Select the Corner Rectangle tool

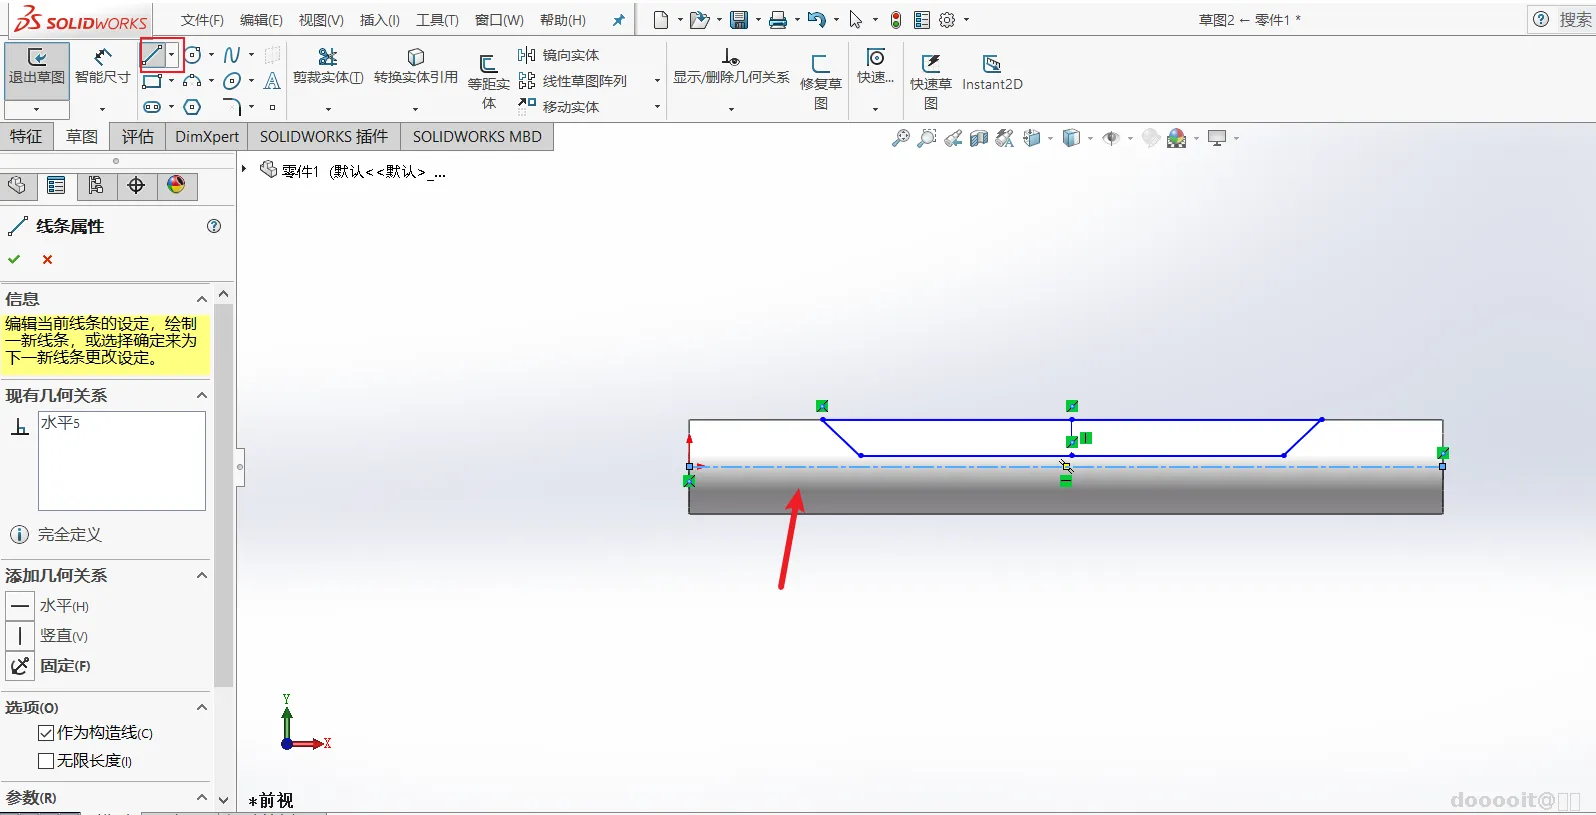coord(152,81)
